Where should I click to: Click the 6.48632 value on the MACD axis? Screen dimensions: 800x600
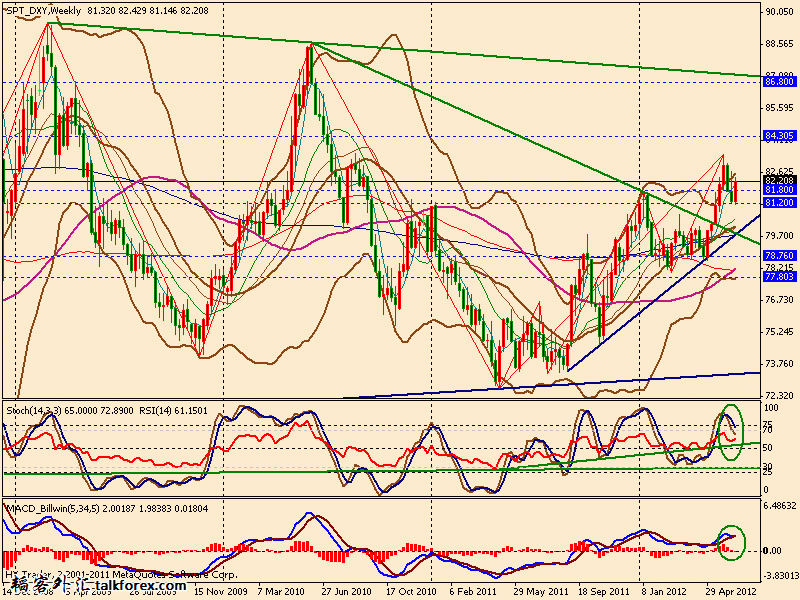pos(780,506)
